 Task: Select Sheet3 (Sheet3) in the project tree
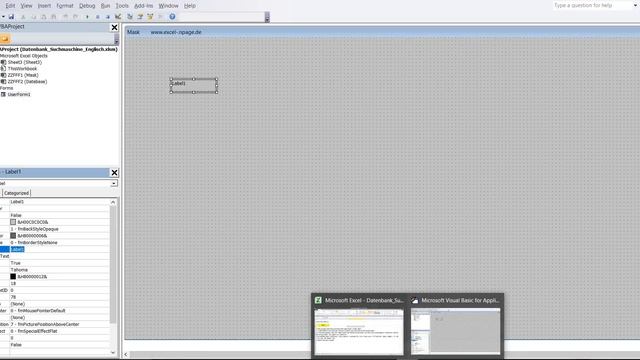tap(24, 62)
